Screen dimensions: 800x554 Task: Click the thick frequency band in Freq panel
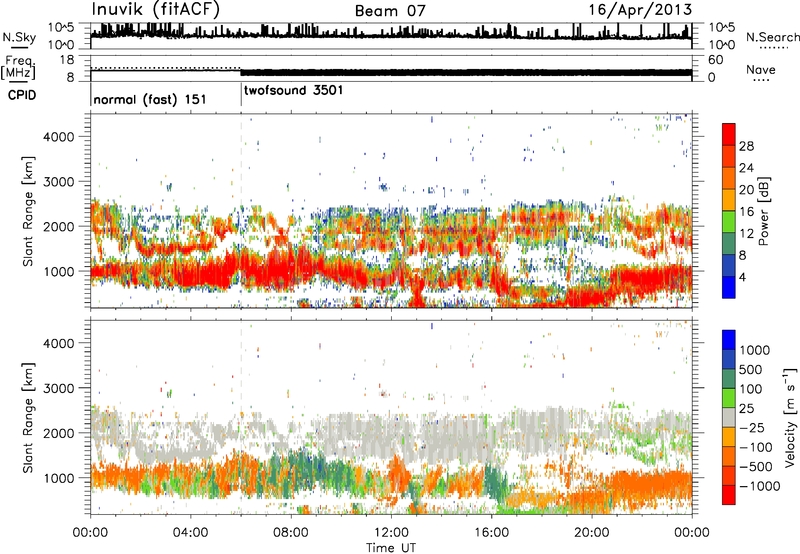(x=466, y=72)
